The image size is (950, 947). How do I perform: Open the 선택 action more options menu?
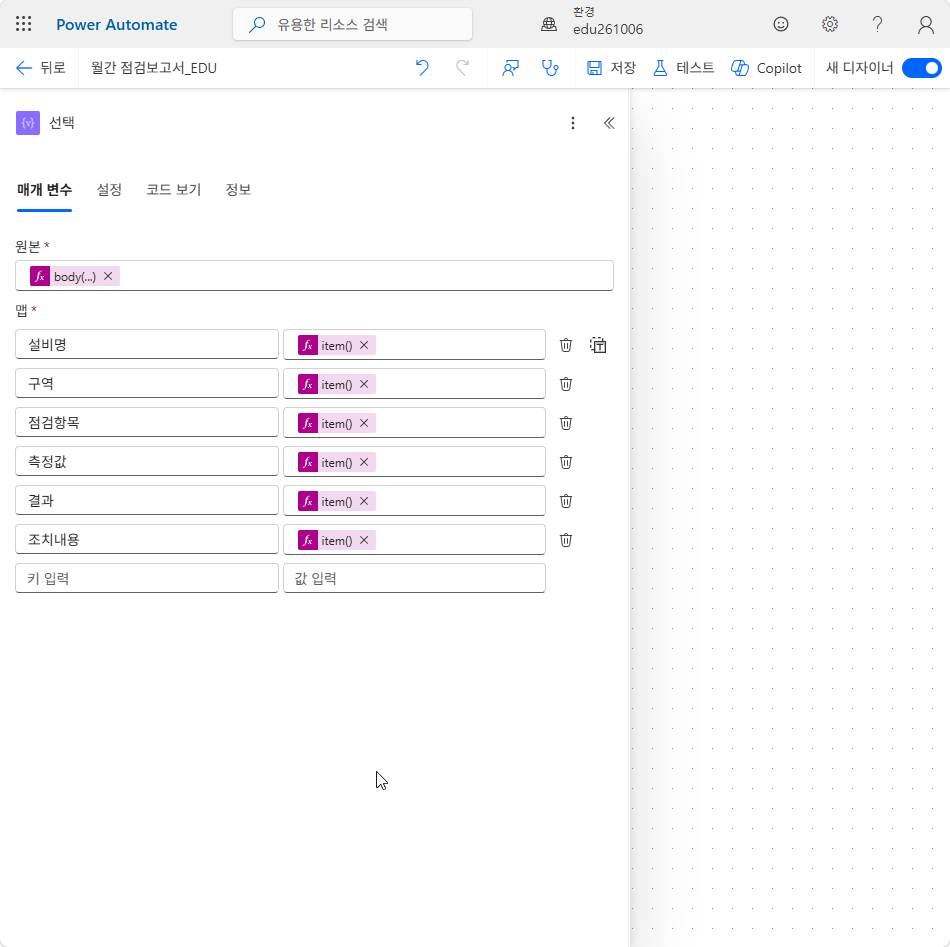[573, 123]
